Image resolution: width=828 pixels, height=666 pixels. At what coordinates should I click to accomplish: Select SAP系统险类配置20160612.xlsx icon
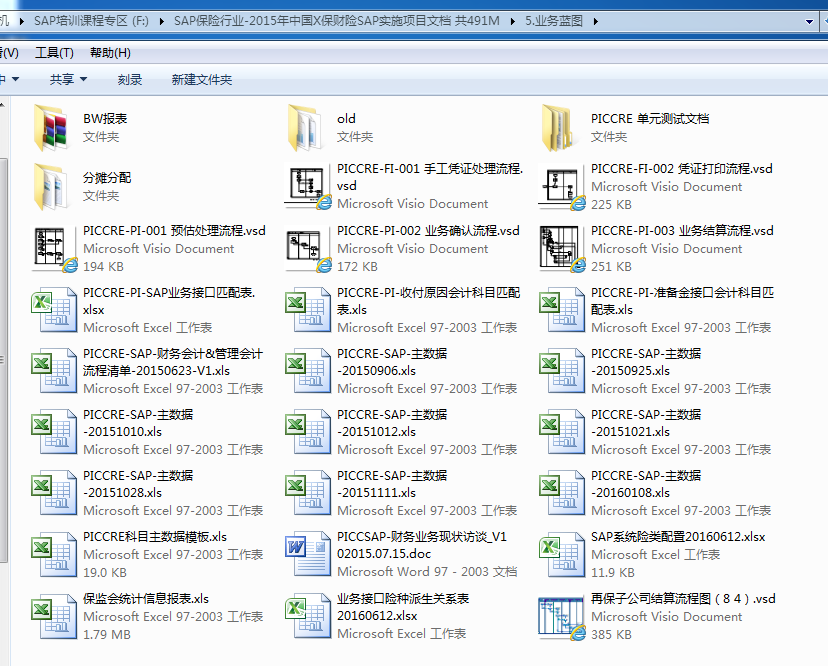coord(562,555)
